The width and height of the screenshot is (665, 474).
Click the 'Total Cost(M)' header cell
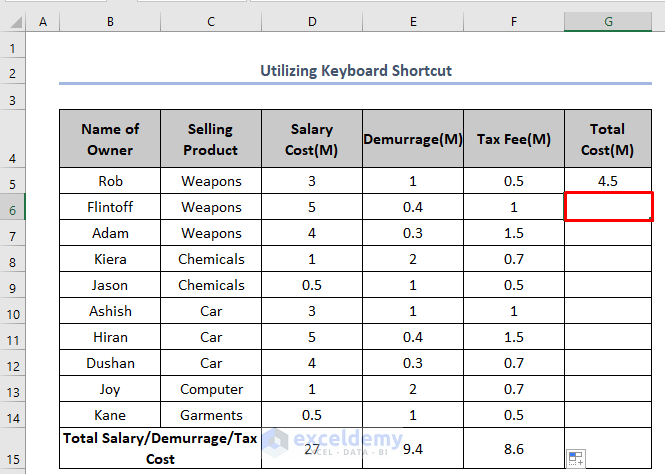click(608, 139)
